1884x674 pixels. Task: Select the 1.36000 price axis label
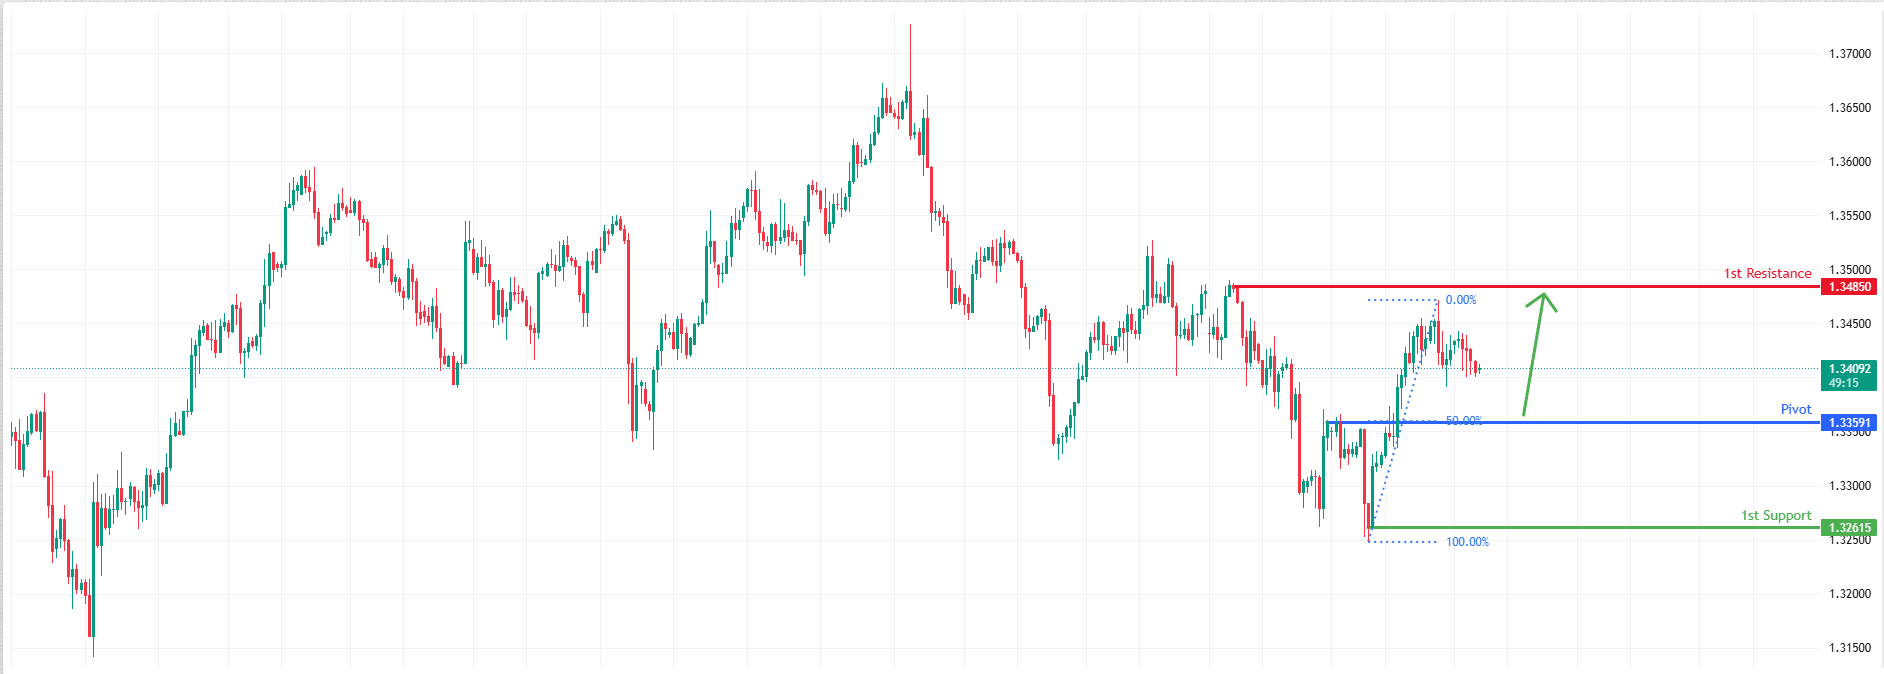1849,162
